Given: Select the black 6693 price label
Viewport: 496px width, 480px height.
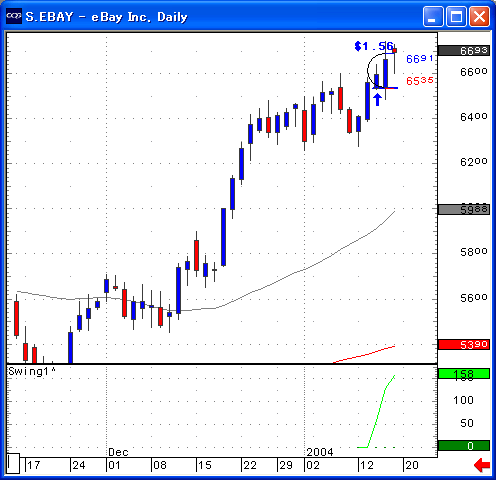Looking at the screenshot, I should tap(464, 51).
